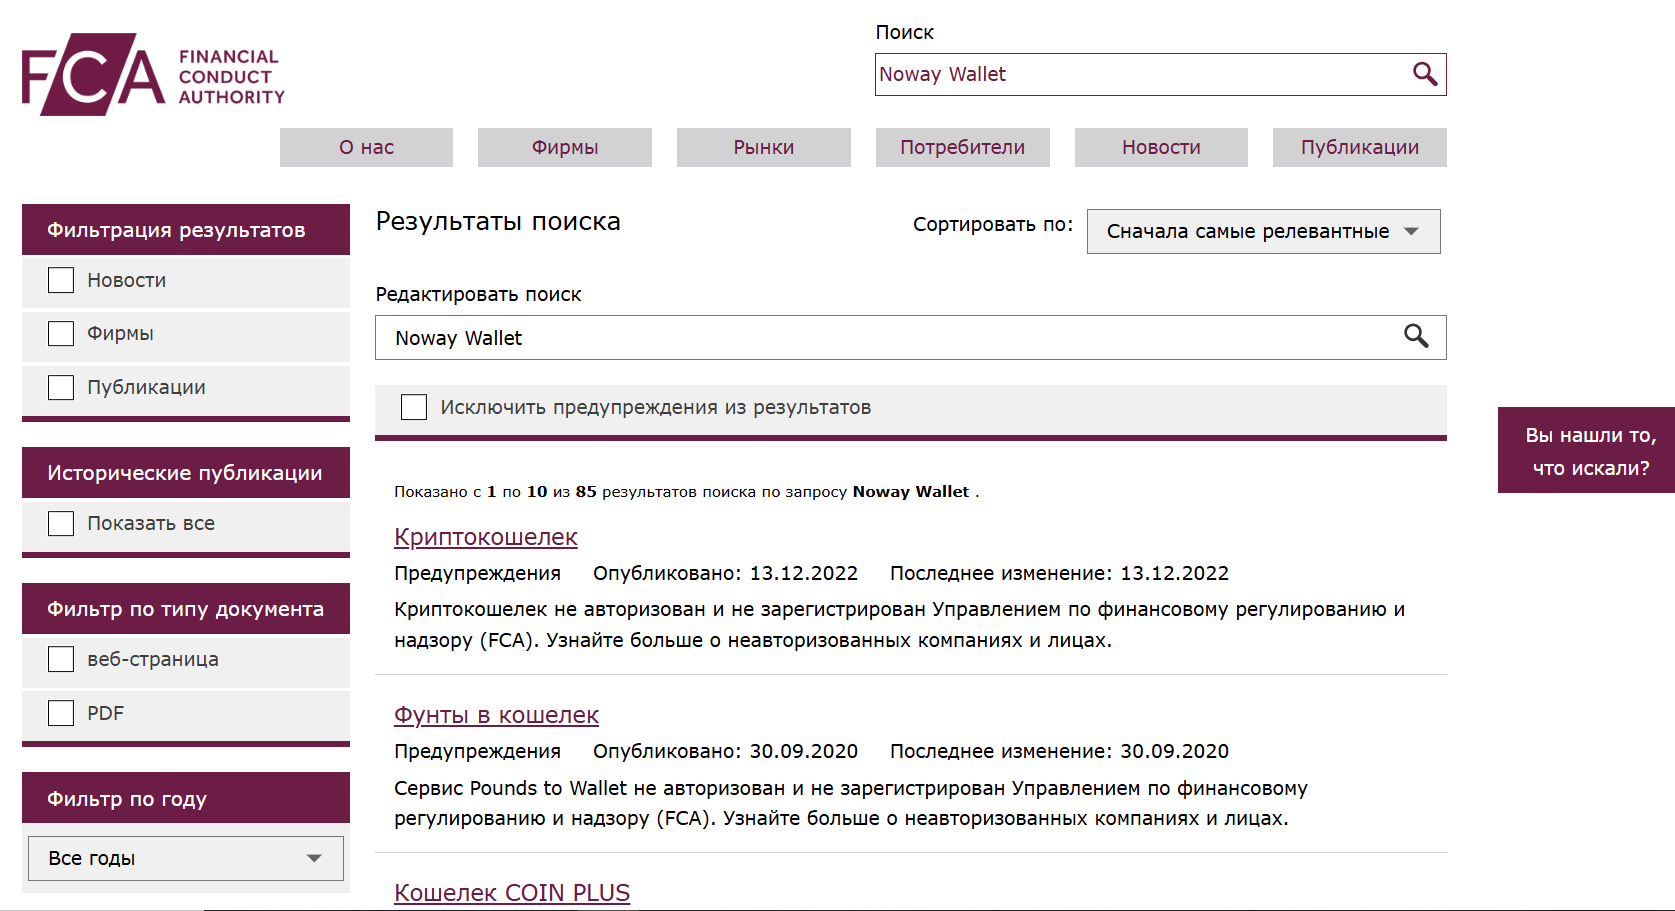
Task: Open the Фунты в кошелек result link
Action: pos(496,715)
